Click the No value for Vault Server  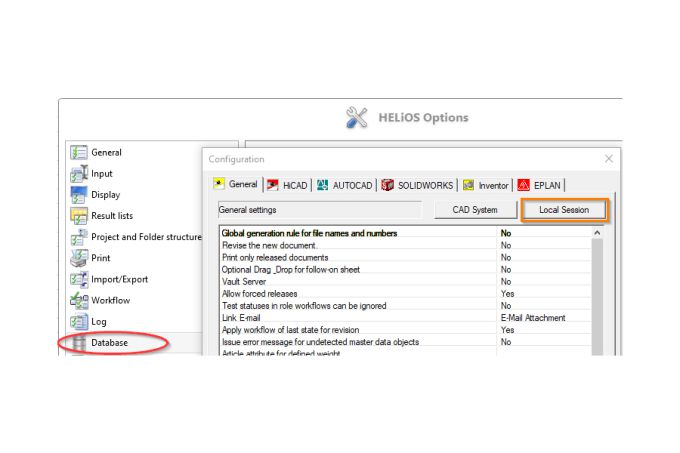pos(506,282)
